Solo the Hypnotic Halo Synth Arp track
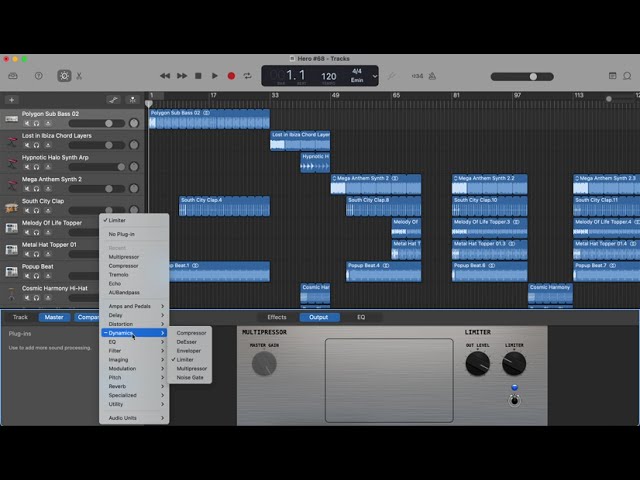Viewport: 640px width, 480px height. pos(37,167)
